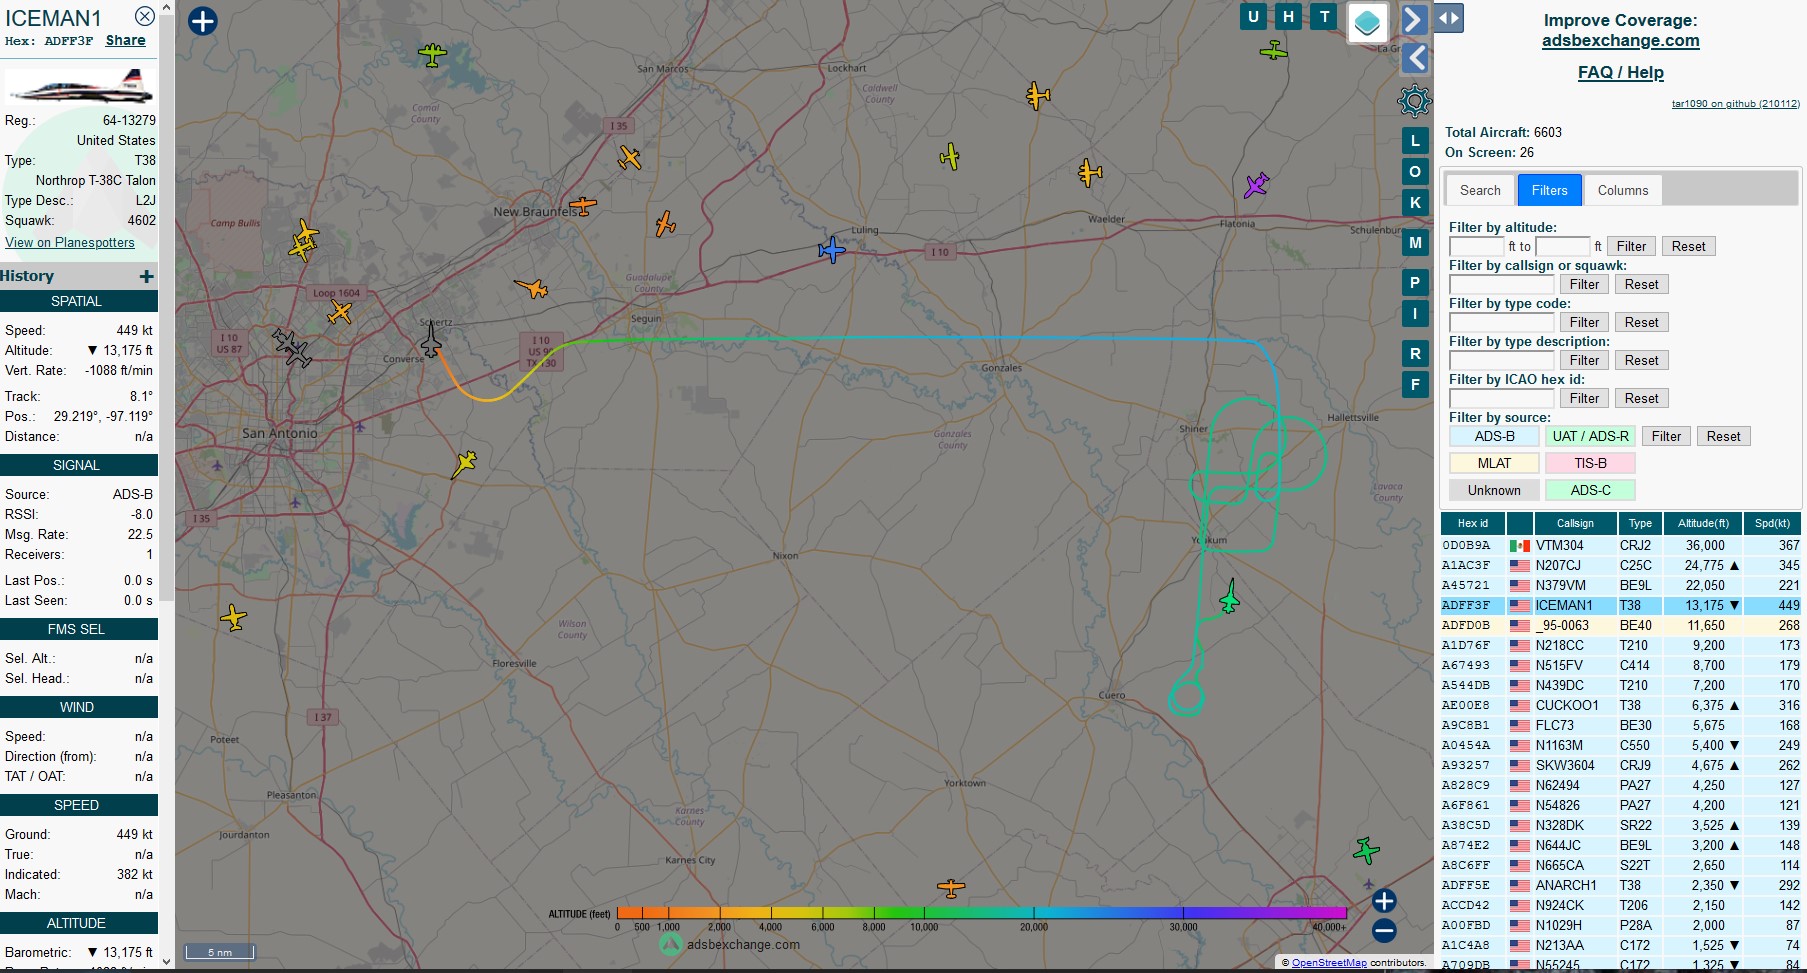Toggle the ADS-B source filter
The height and width of the screenshot is (973, 1807).
[x=1494, y=436]
